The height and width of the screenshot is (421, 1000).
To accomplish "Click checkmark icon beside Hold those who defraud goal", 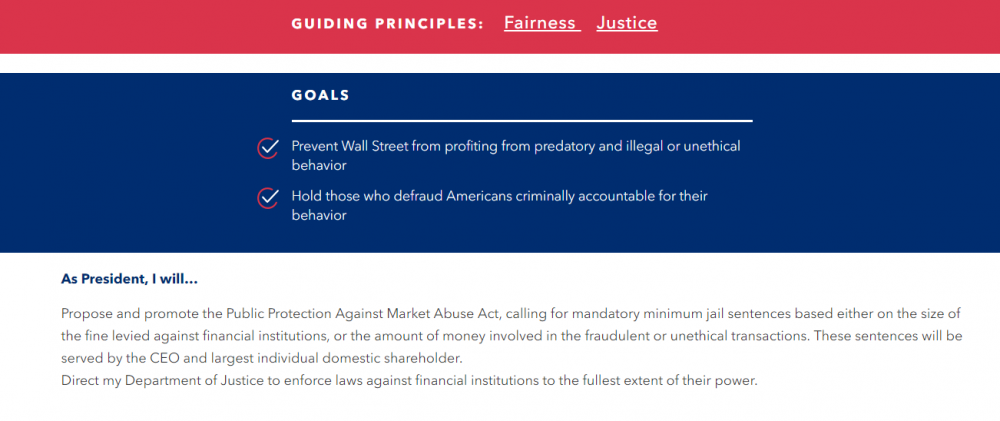I will click(268, 198).
